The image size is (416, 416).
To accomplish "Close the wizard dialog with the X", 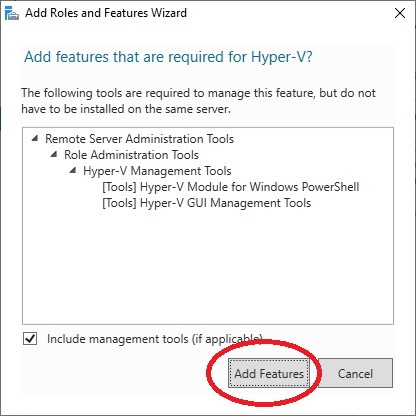I will (x=400, y=13).
